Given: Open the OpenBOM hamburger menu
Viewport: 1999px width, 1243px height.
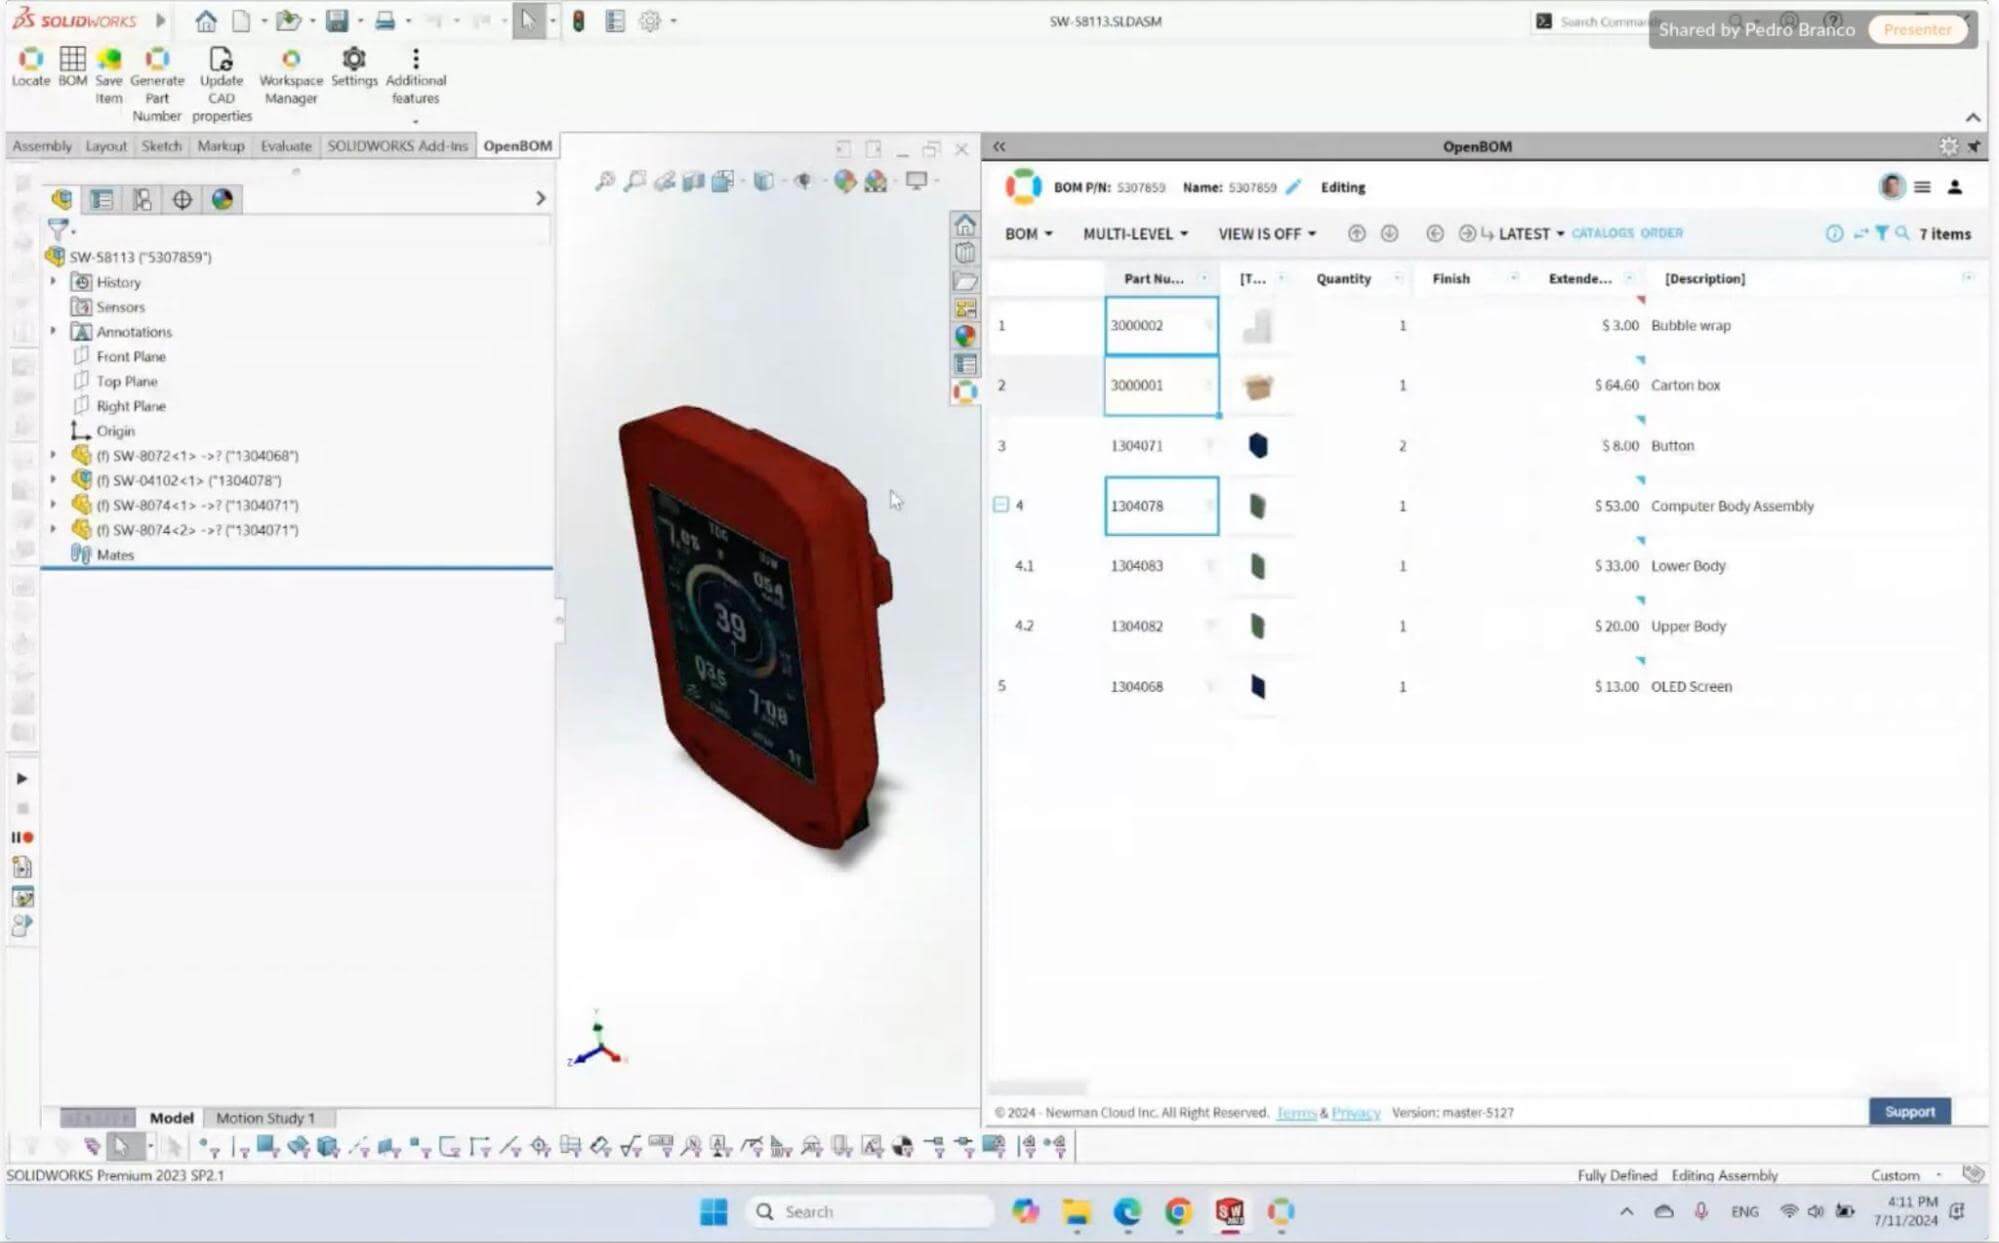Looking at the screenshot, I should tap(1922, 187).
